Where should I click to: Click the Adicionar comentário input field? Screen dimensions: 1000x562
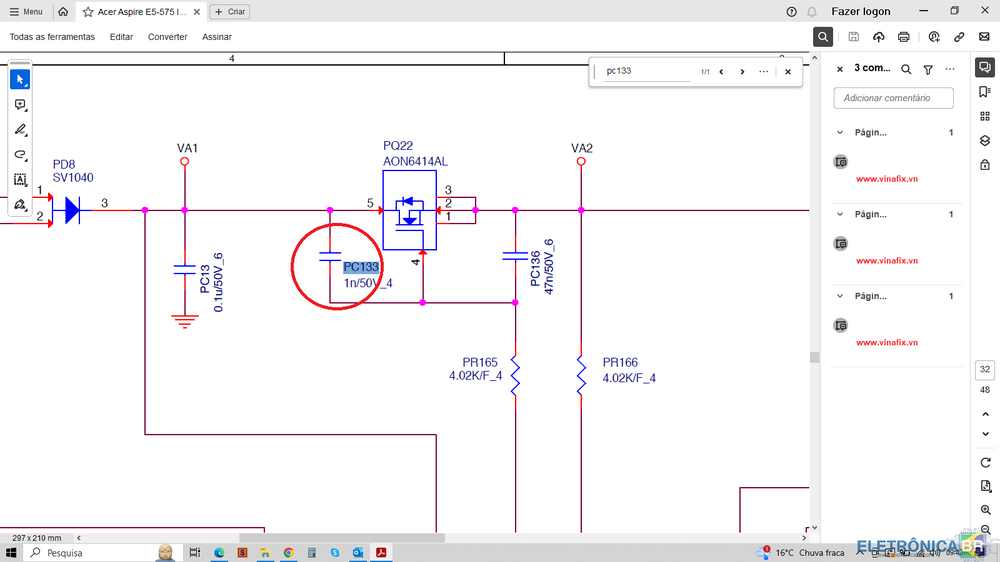tap(893, 98)
